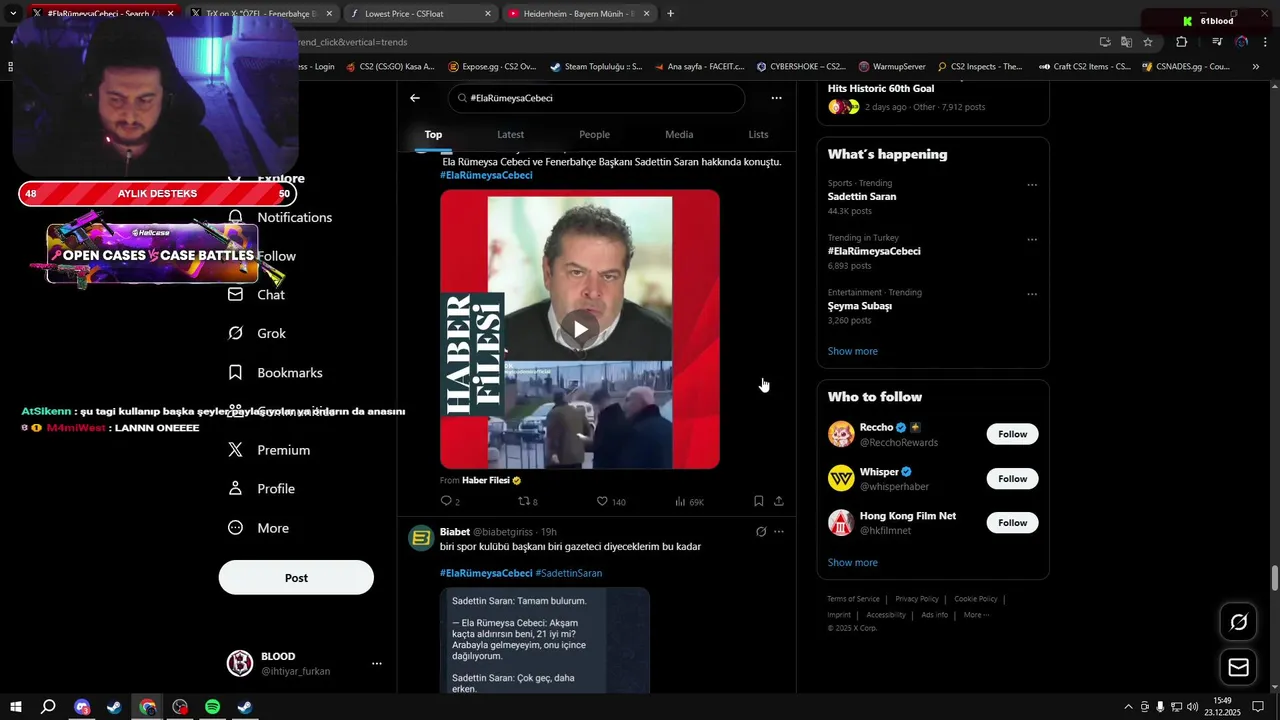The width and height of the screenshot is (1280, 720).
Task: Open Bookmarks in the sidebar
Action: [x=275, y=372]
